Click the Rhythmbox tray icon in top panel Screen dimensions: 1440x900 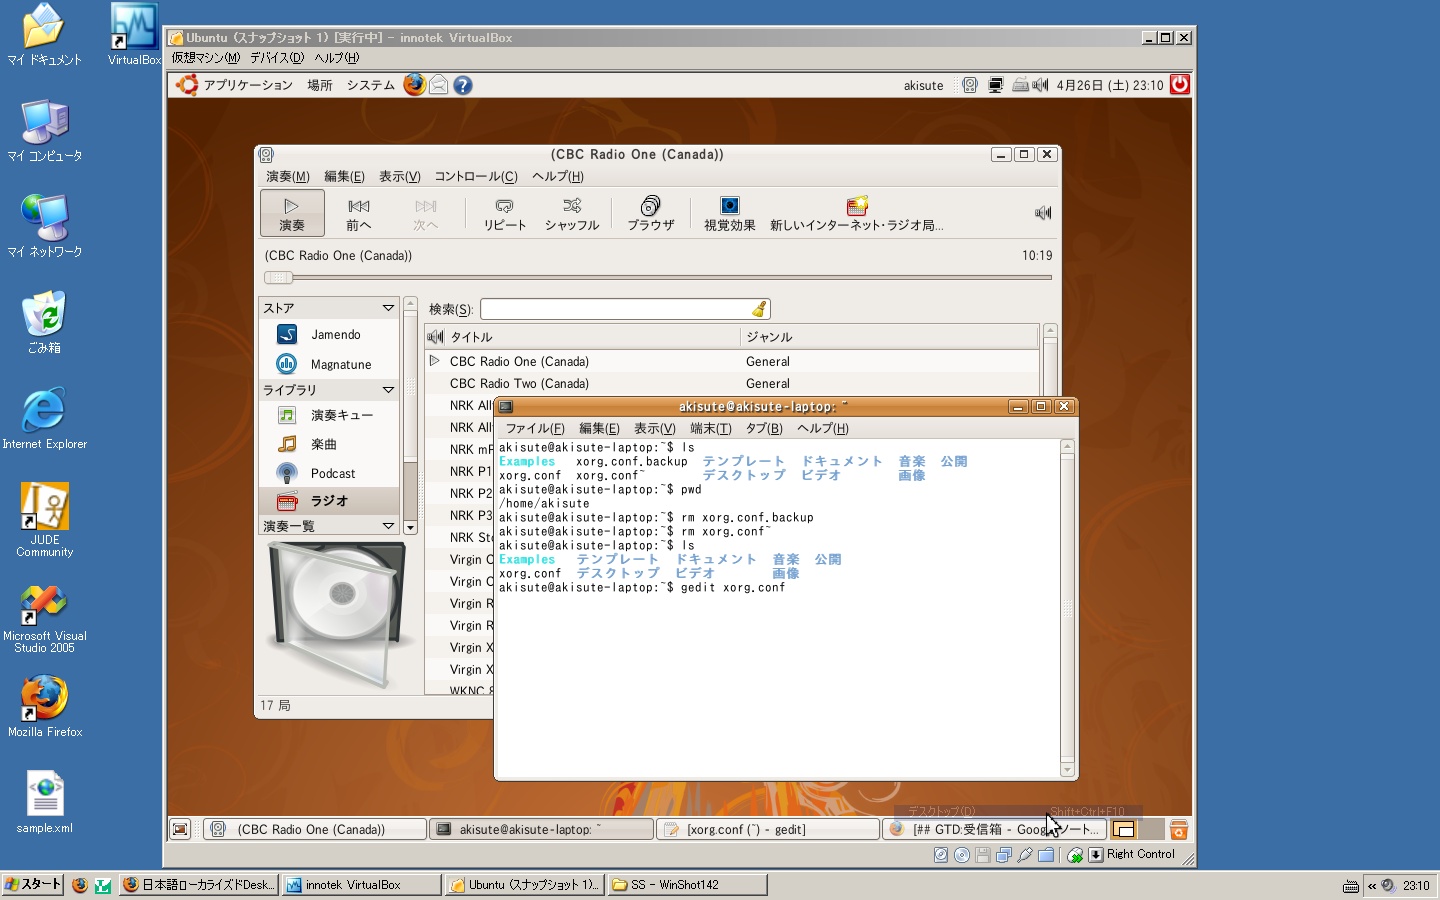(969, 85)
